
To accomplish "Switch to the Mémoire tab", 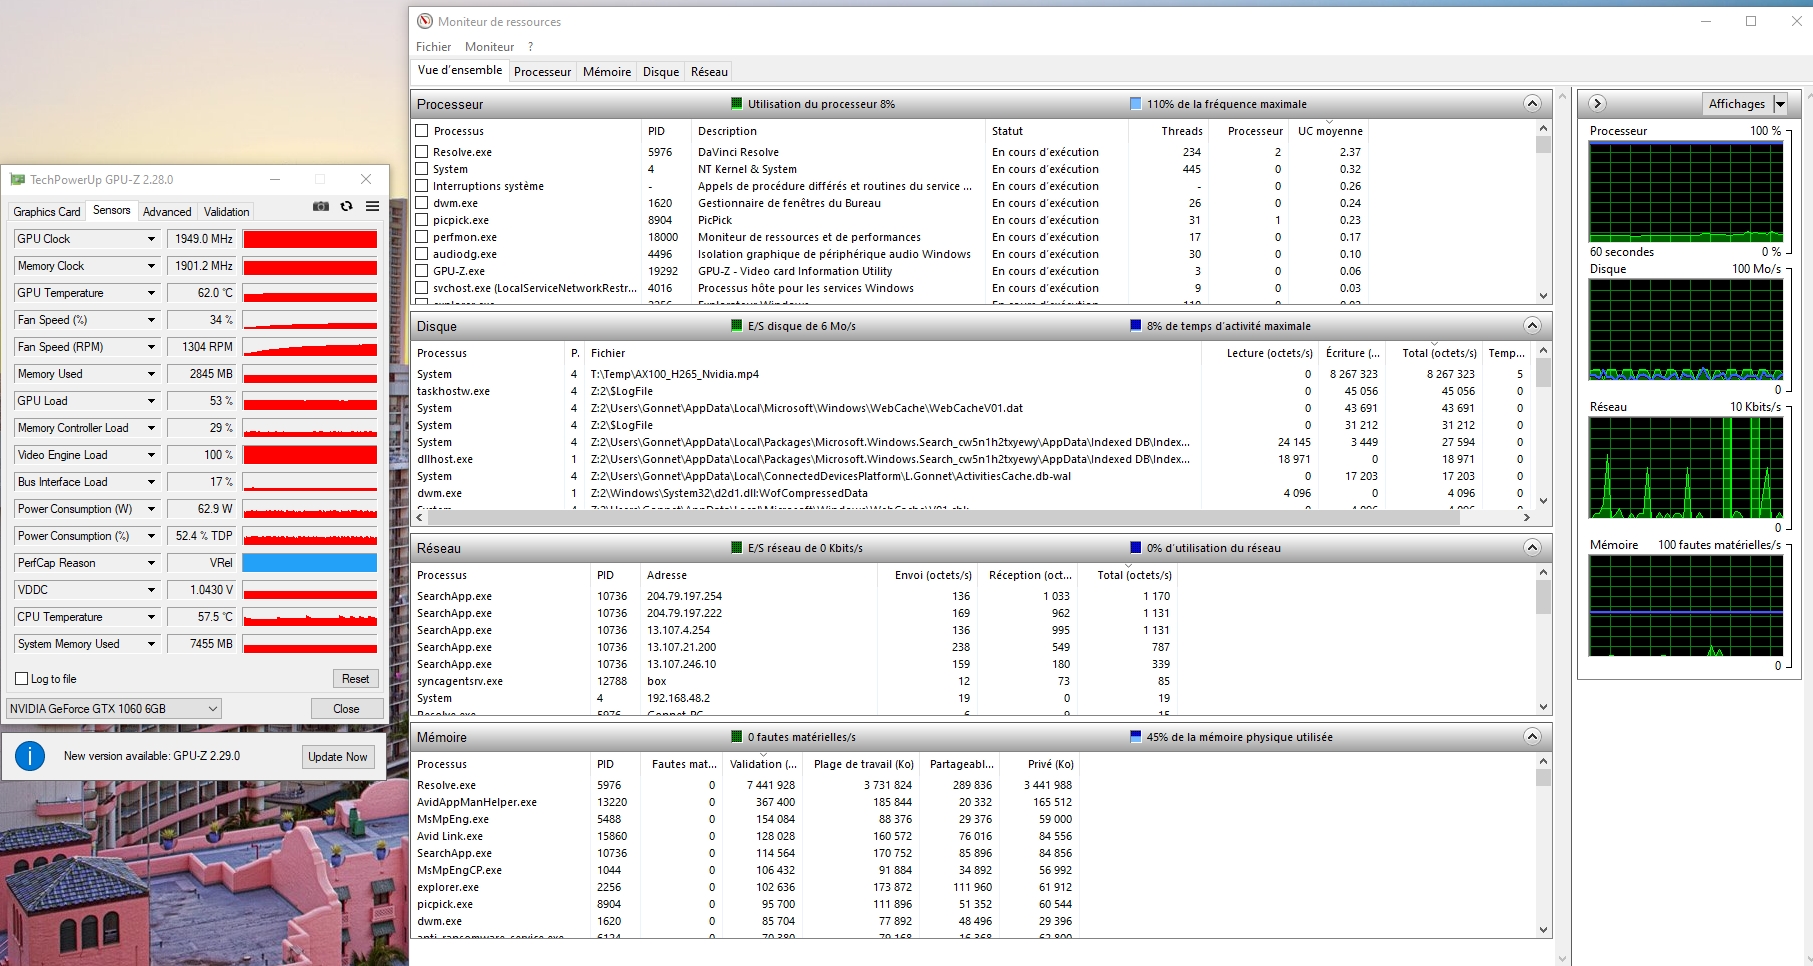I will coord(607,72).
